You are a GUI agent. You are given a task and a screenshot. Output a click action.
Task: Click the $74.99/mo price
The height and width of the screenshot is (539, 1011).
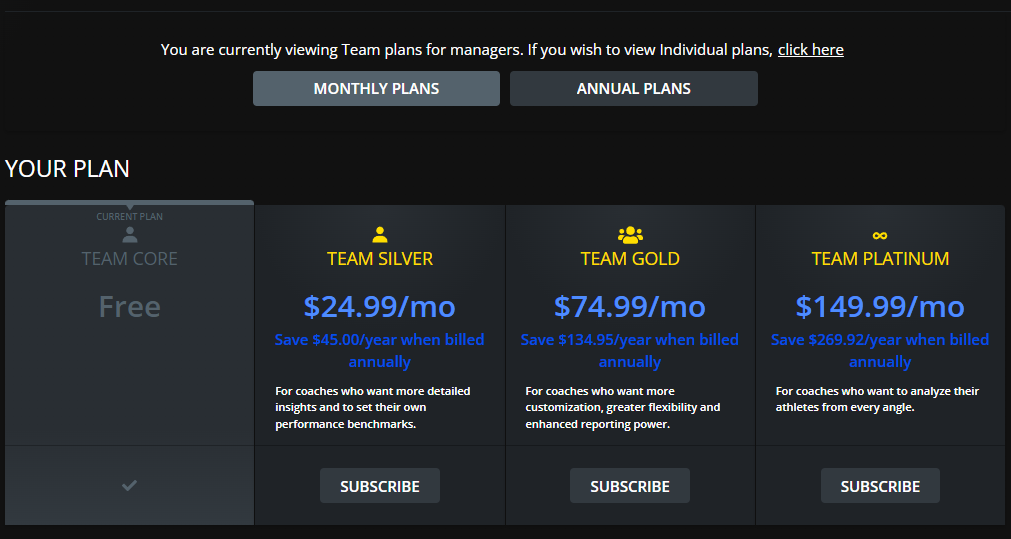[630, 306]
